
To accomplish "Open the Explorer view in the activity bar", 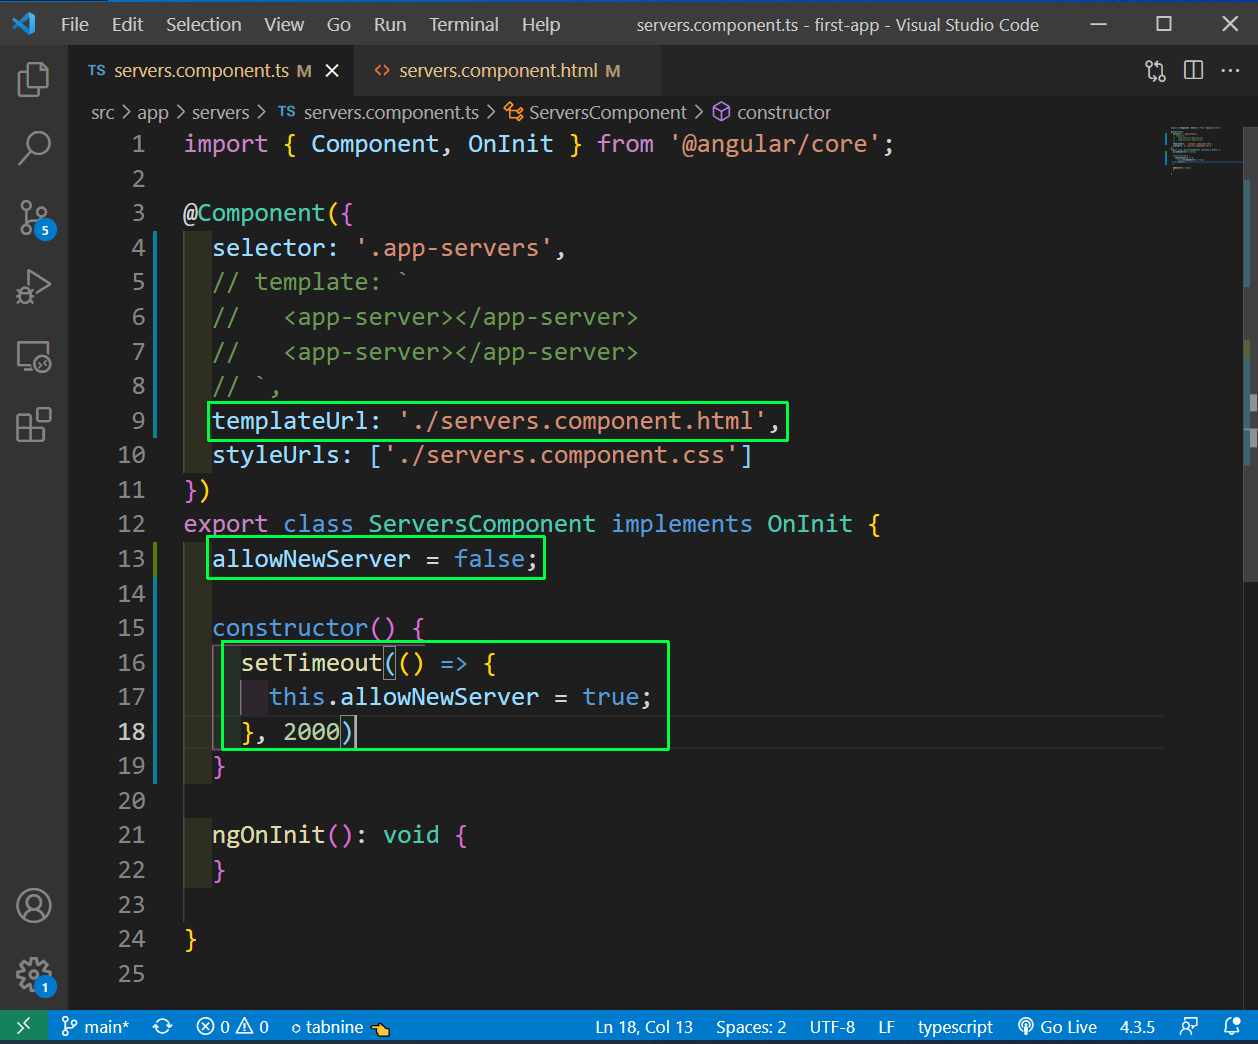I will pos(34,79).
